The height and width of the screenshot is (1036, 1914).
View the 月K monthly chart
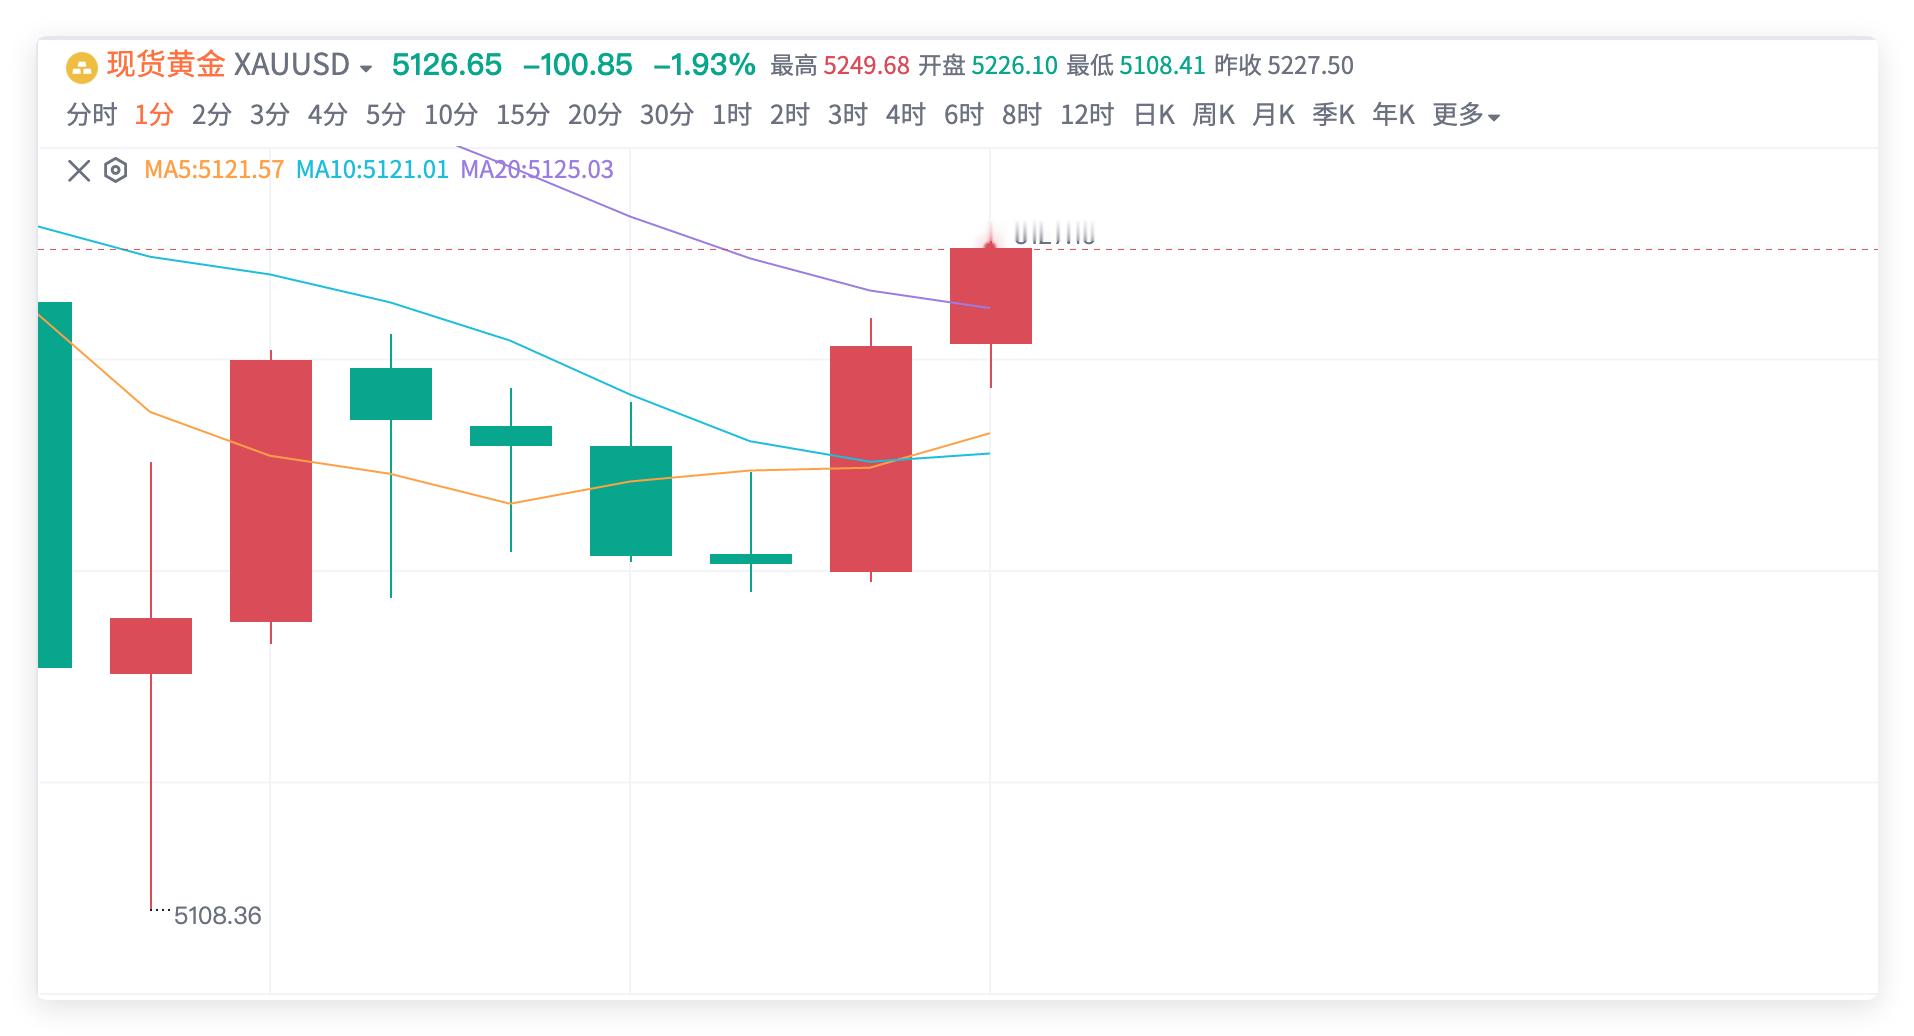1275,115
